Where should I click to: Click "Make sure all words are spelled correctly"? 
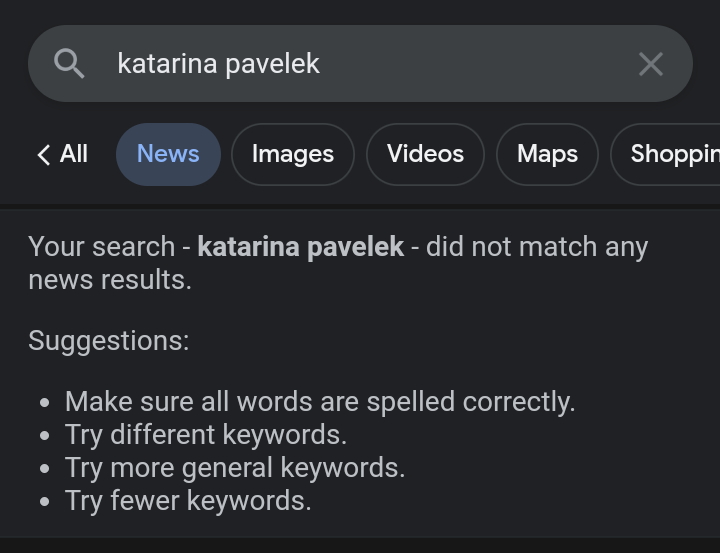pyautogui.click(x=320, y=402)
